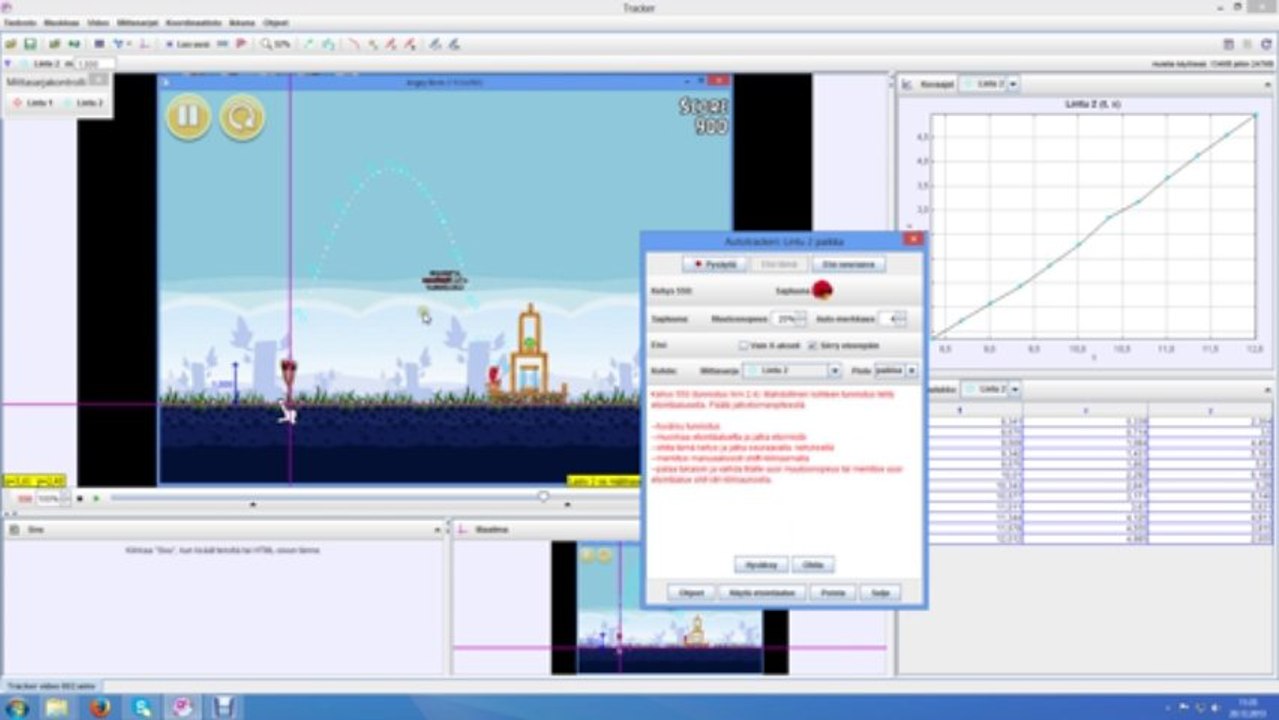Click the Sulje button in Autotracker
Screen dimensions: 1279x720
(880, 593)
